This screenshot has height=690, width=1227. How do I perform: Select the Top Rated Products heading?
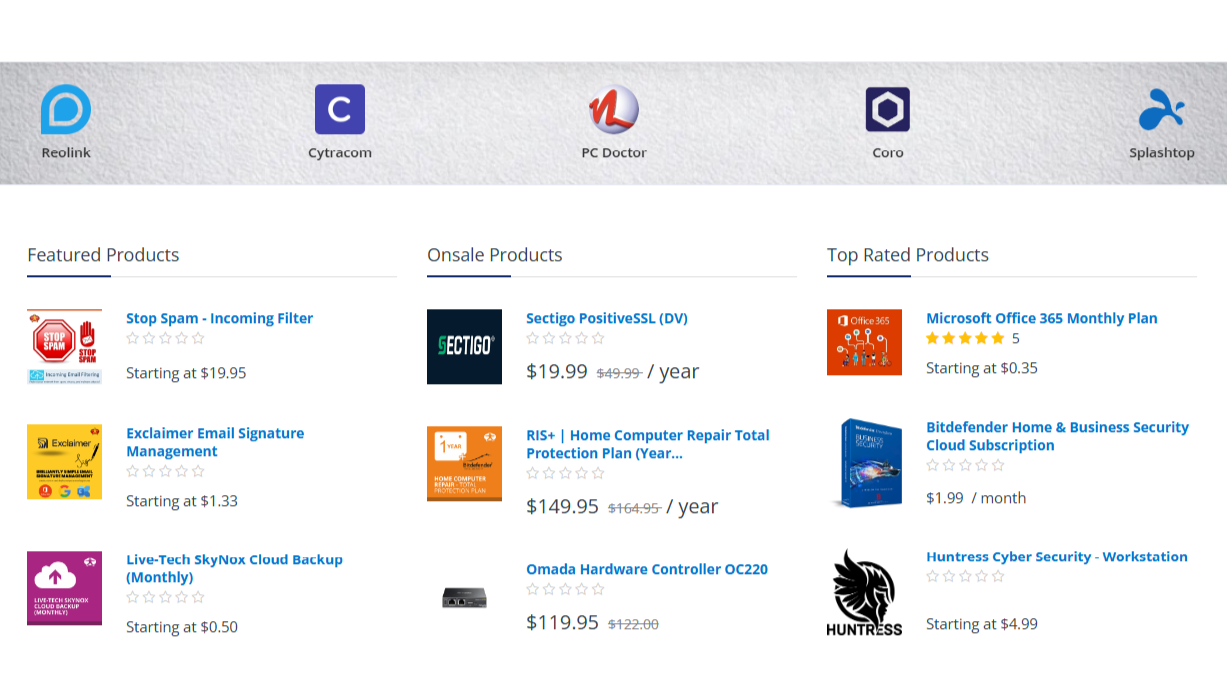coord(908,255)
